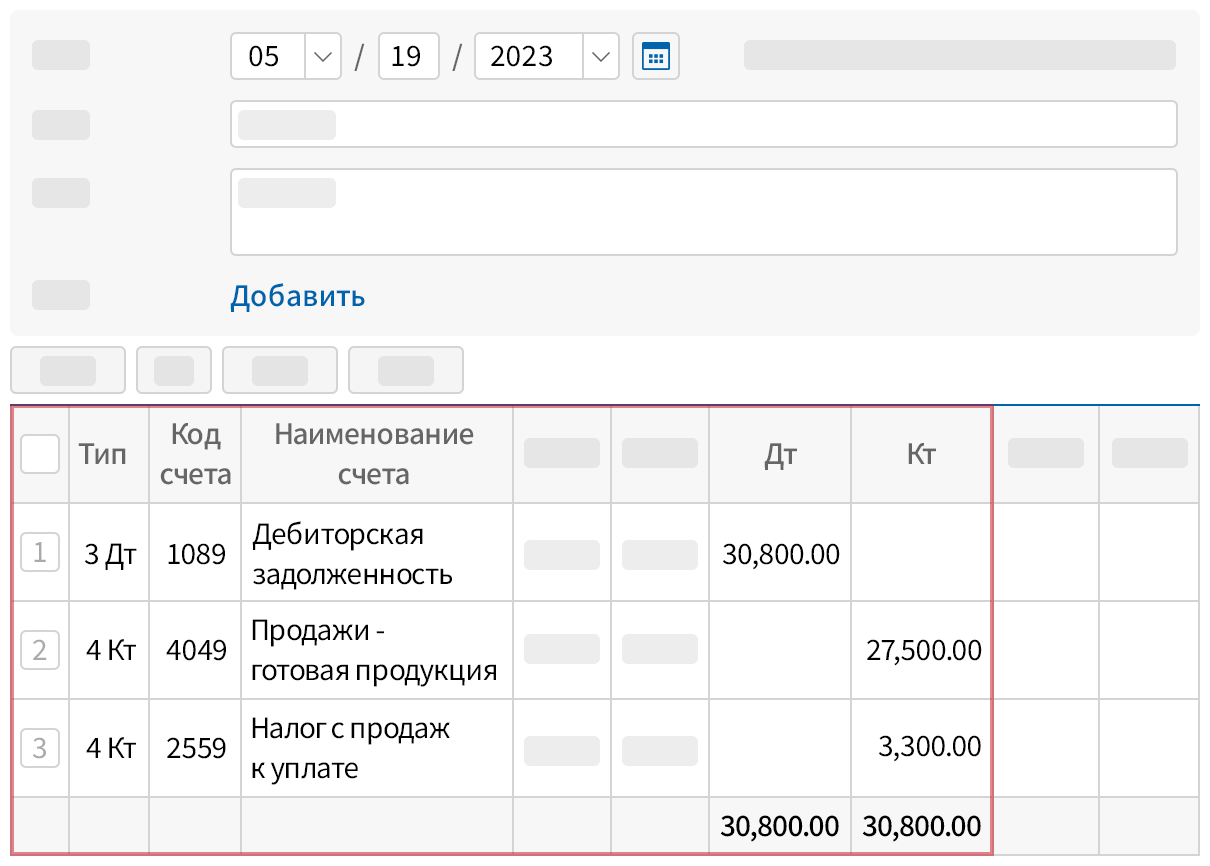Screen dimensions: 1210x866
Task: Click the account code 1089 cell
Action: click(x=194, y=551)
